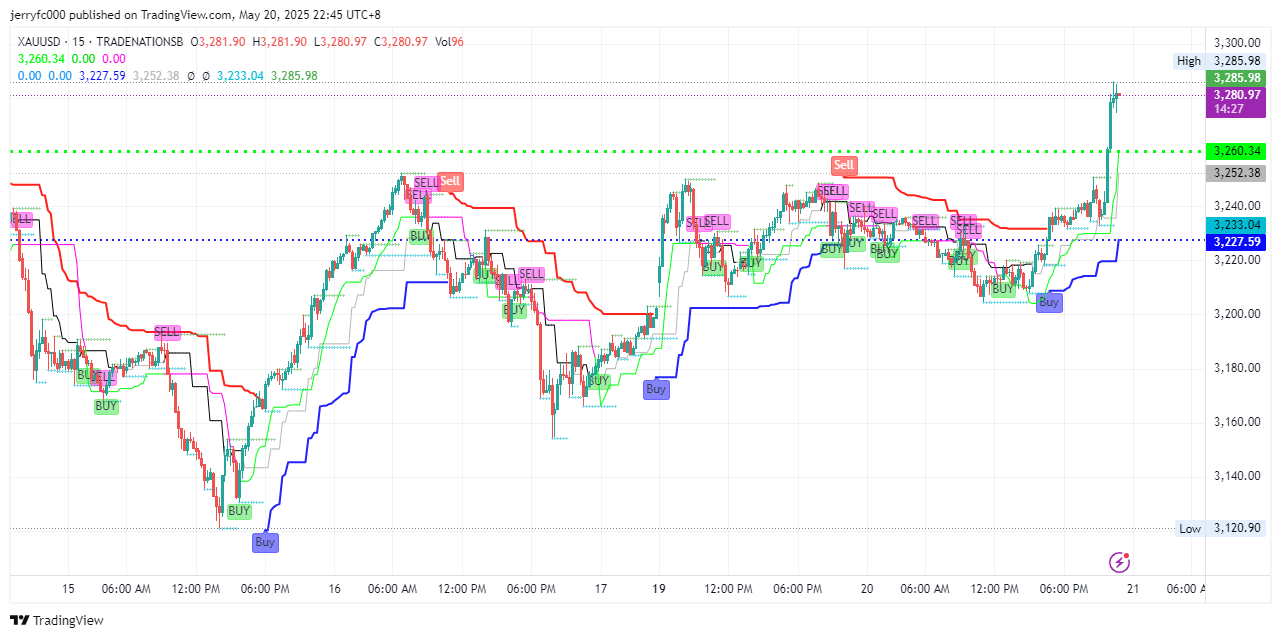The image size is (1281, 638).
Task: Click blue 3,227.59 price axis tag
Action: tap(1236, 242)
